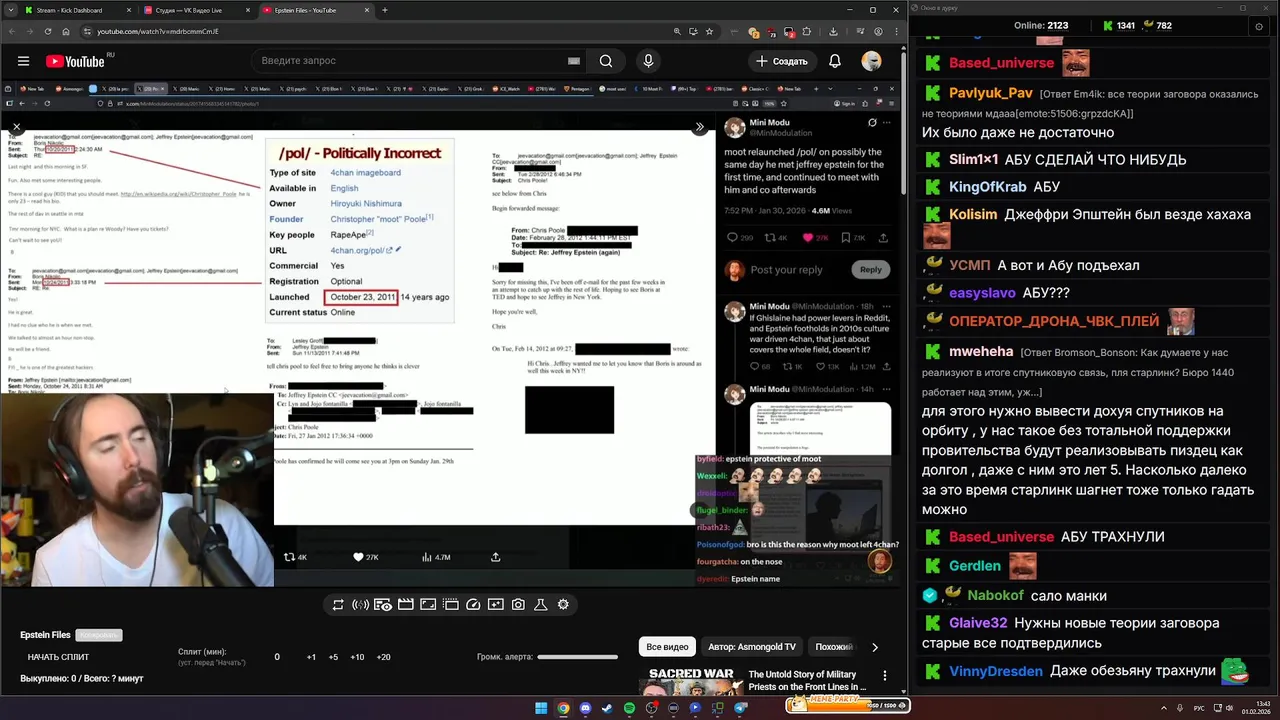The image size is (1280, 720).
Task: Open the Windows Start button
Action: (541, 708)
